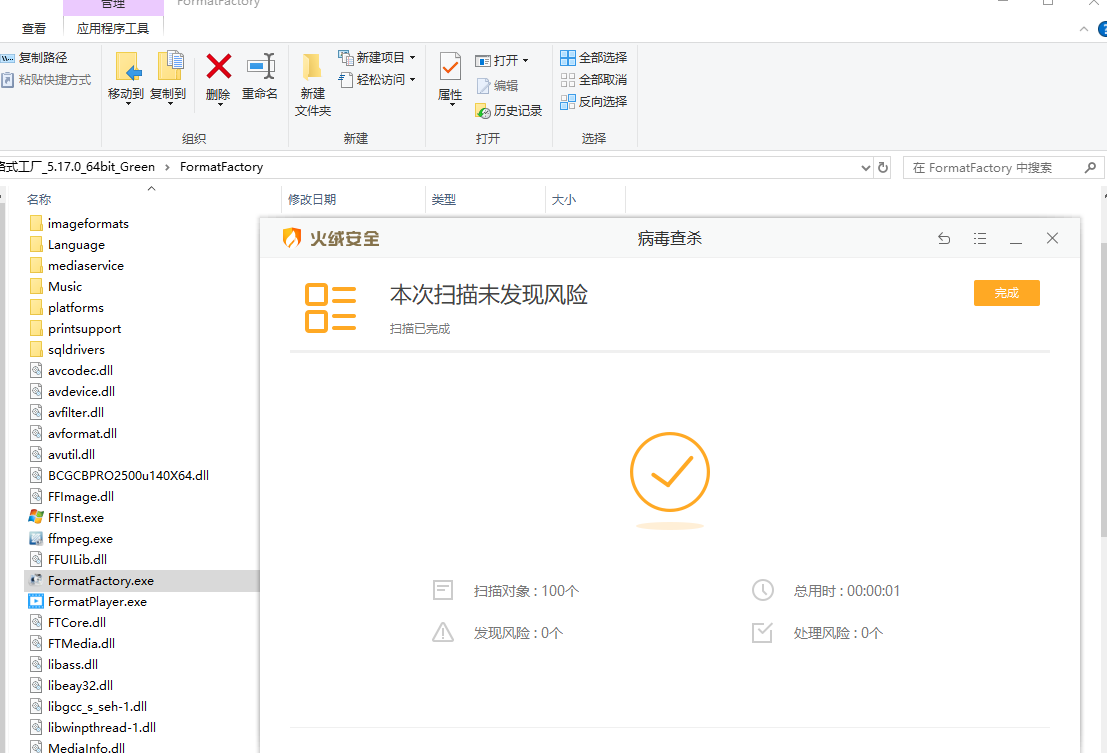Click 编辑 (Edit) in the ribbon
The height and width of the screenshot is (753, 1107).
pos(498,85)
